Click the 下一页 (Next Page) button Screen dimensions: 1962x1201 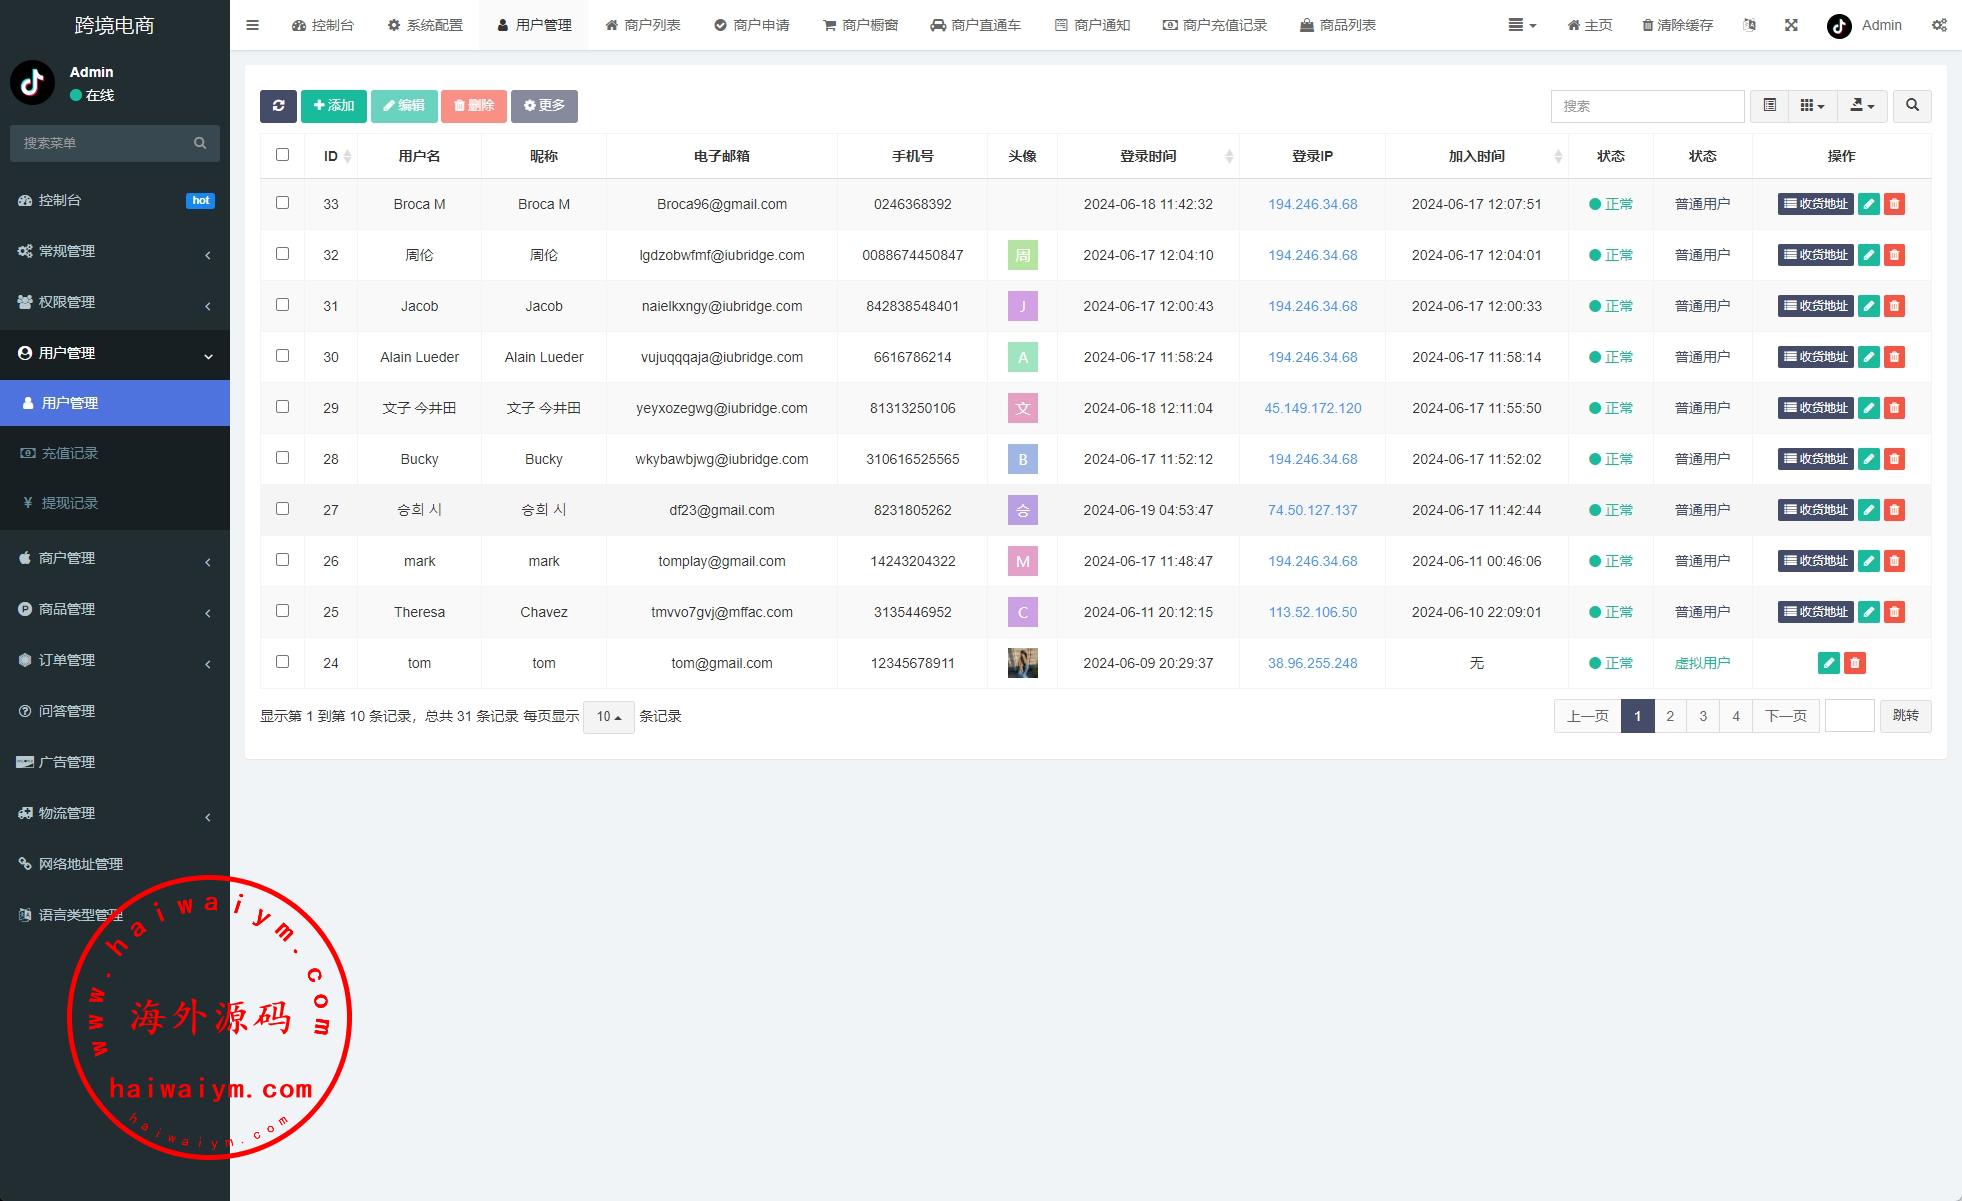tap(1785, 715)
